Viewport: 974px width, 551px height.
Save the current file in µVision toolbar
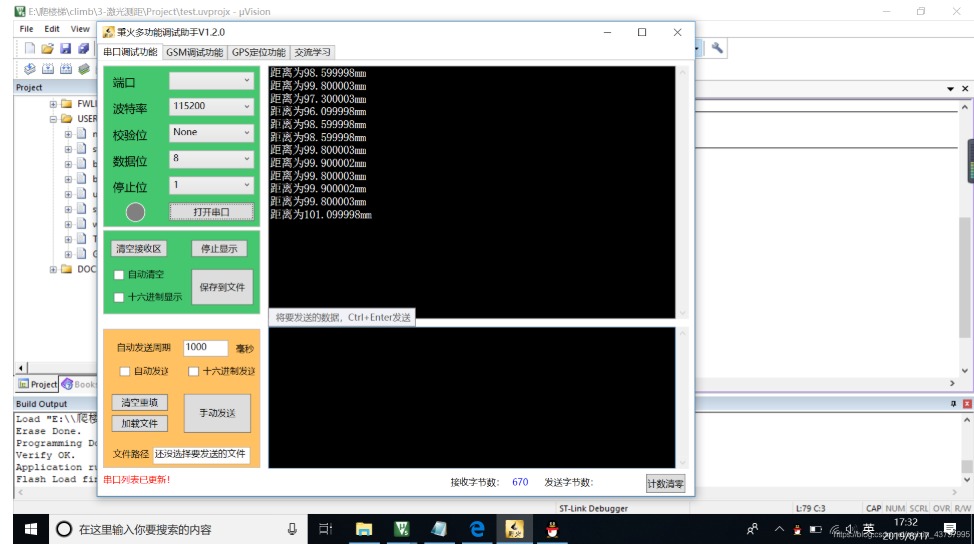pyautogui.click(x=65, y=48)
